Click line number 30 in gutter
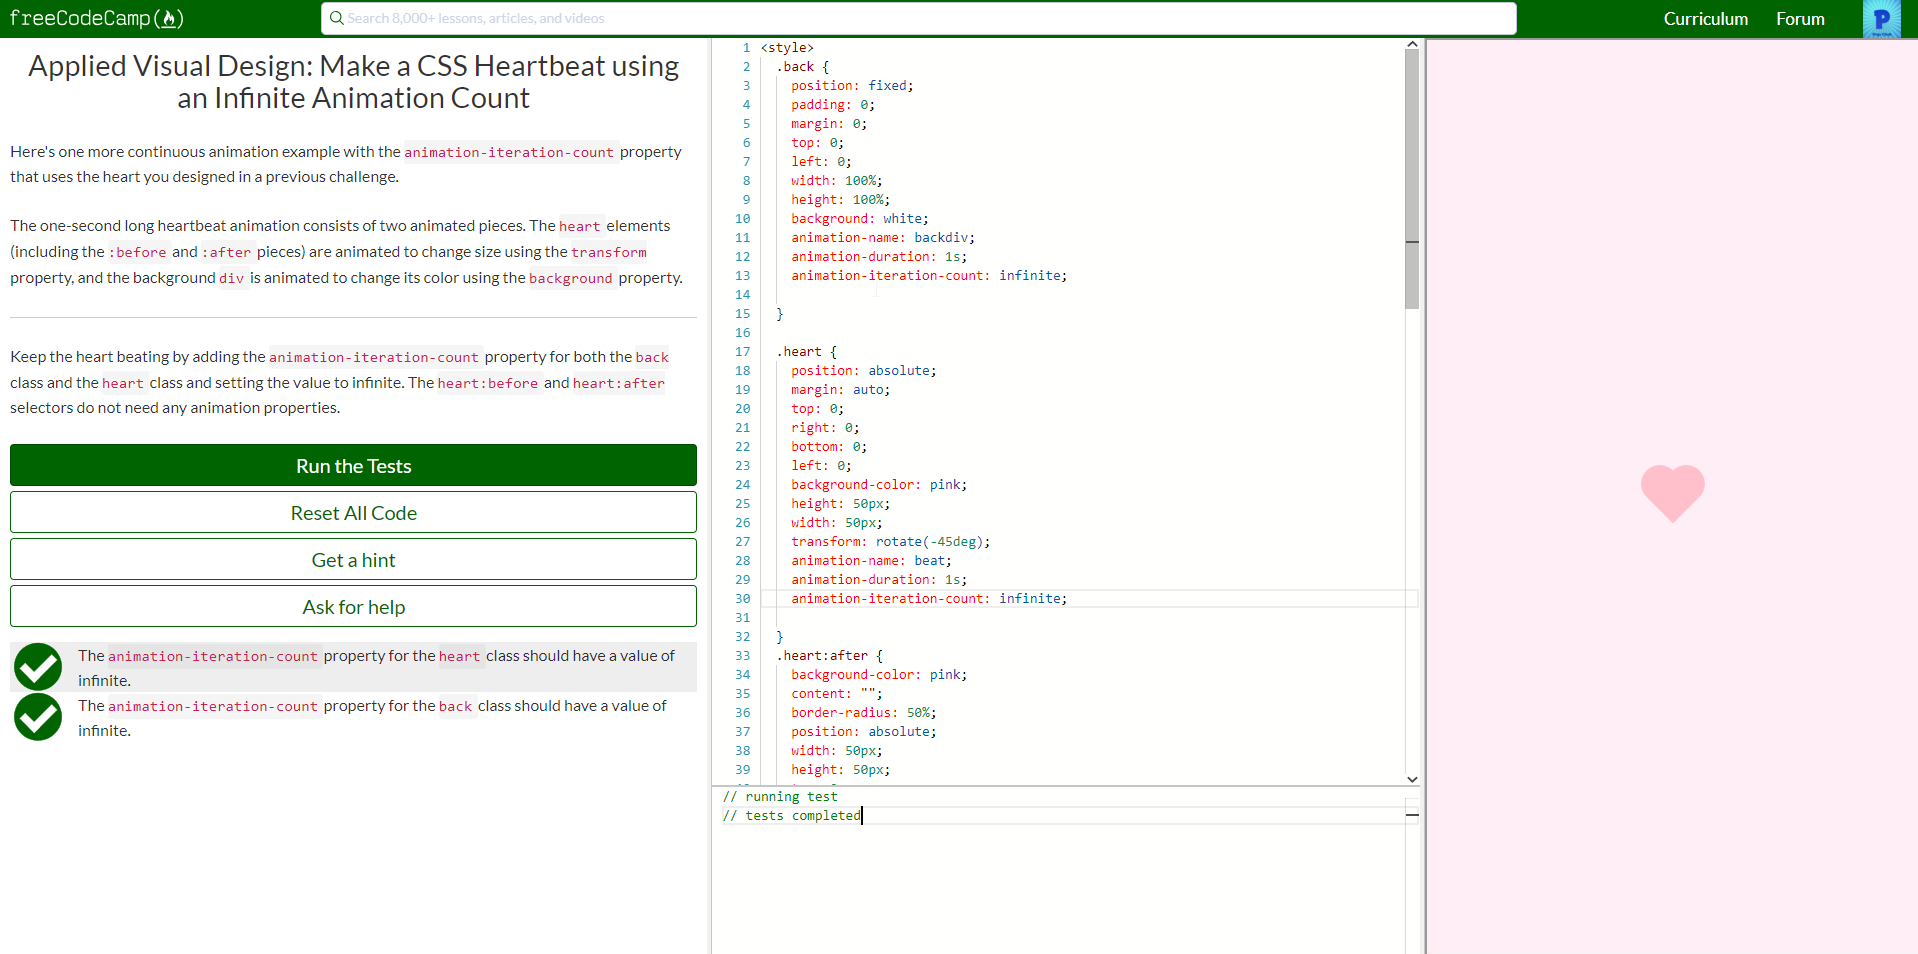This screenshot has width=1918, height=954. (x=742, y=599)
